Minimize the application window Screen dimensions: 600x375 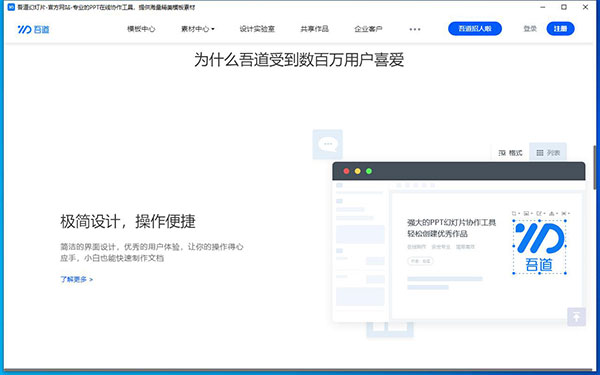(x=543, y=7)
